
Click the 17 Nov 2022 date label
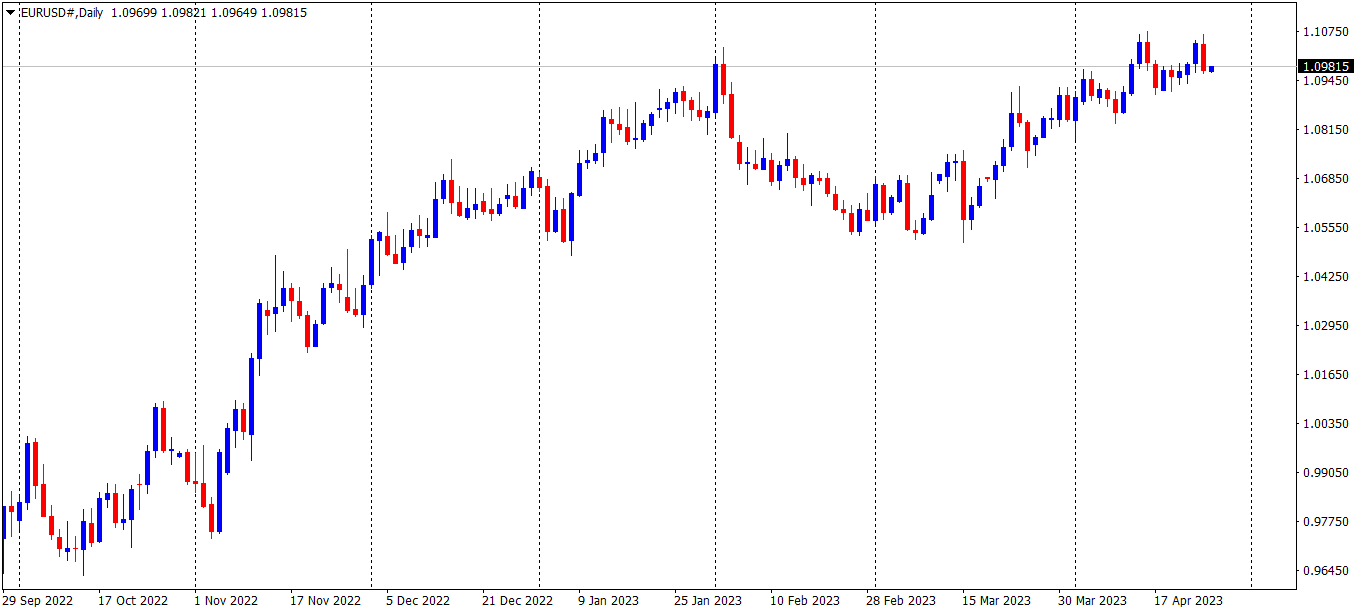(x=325, y=601)
